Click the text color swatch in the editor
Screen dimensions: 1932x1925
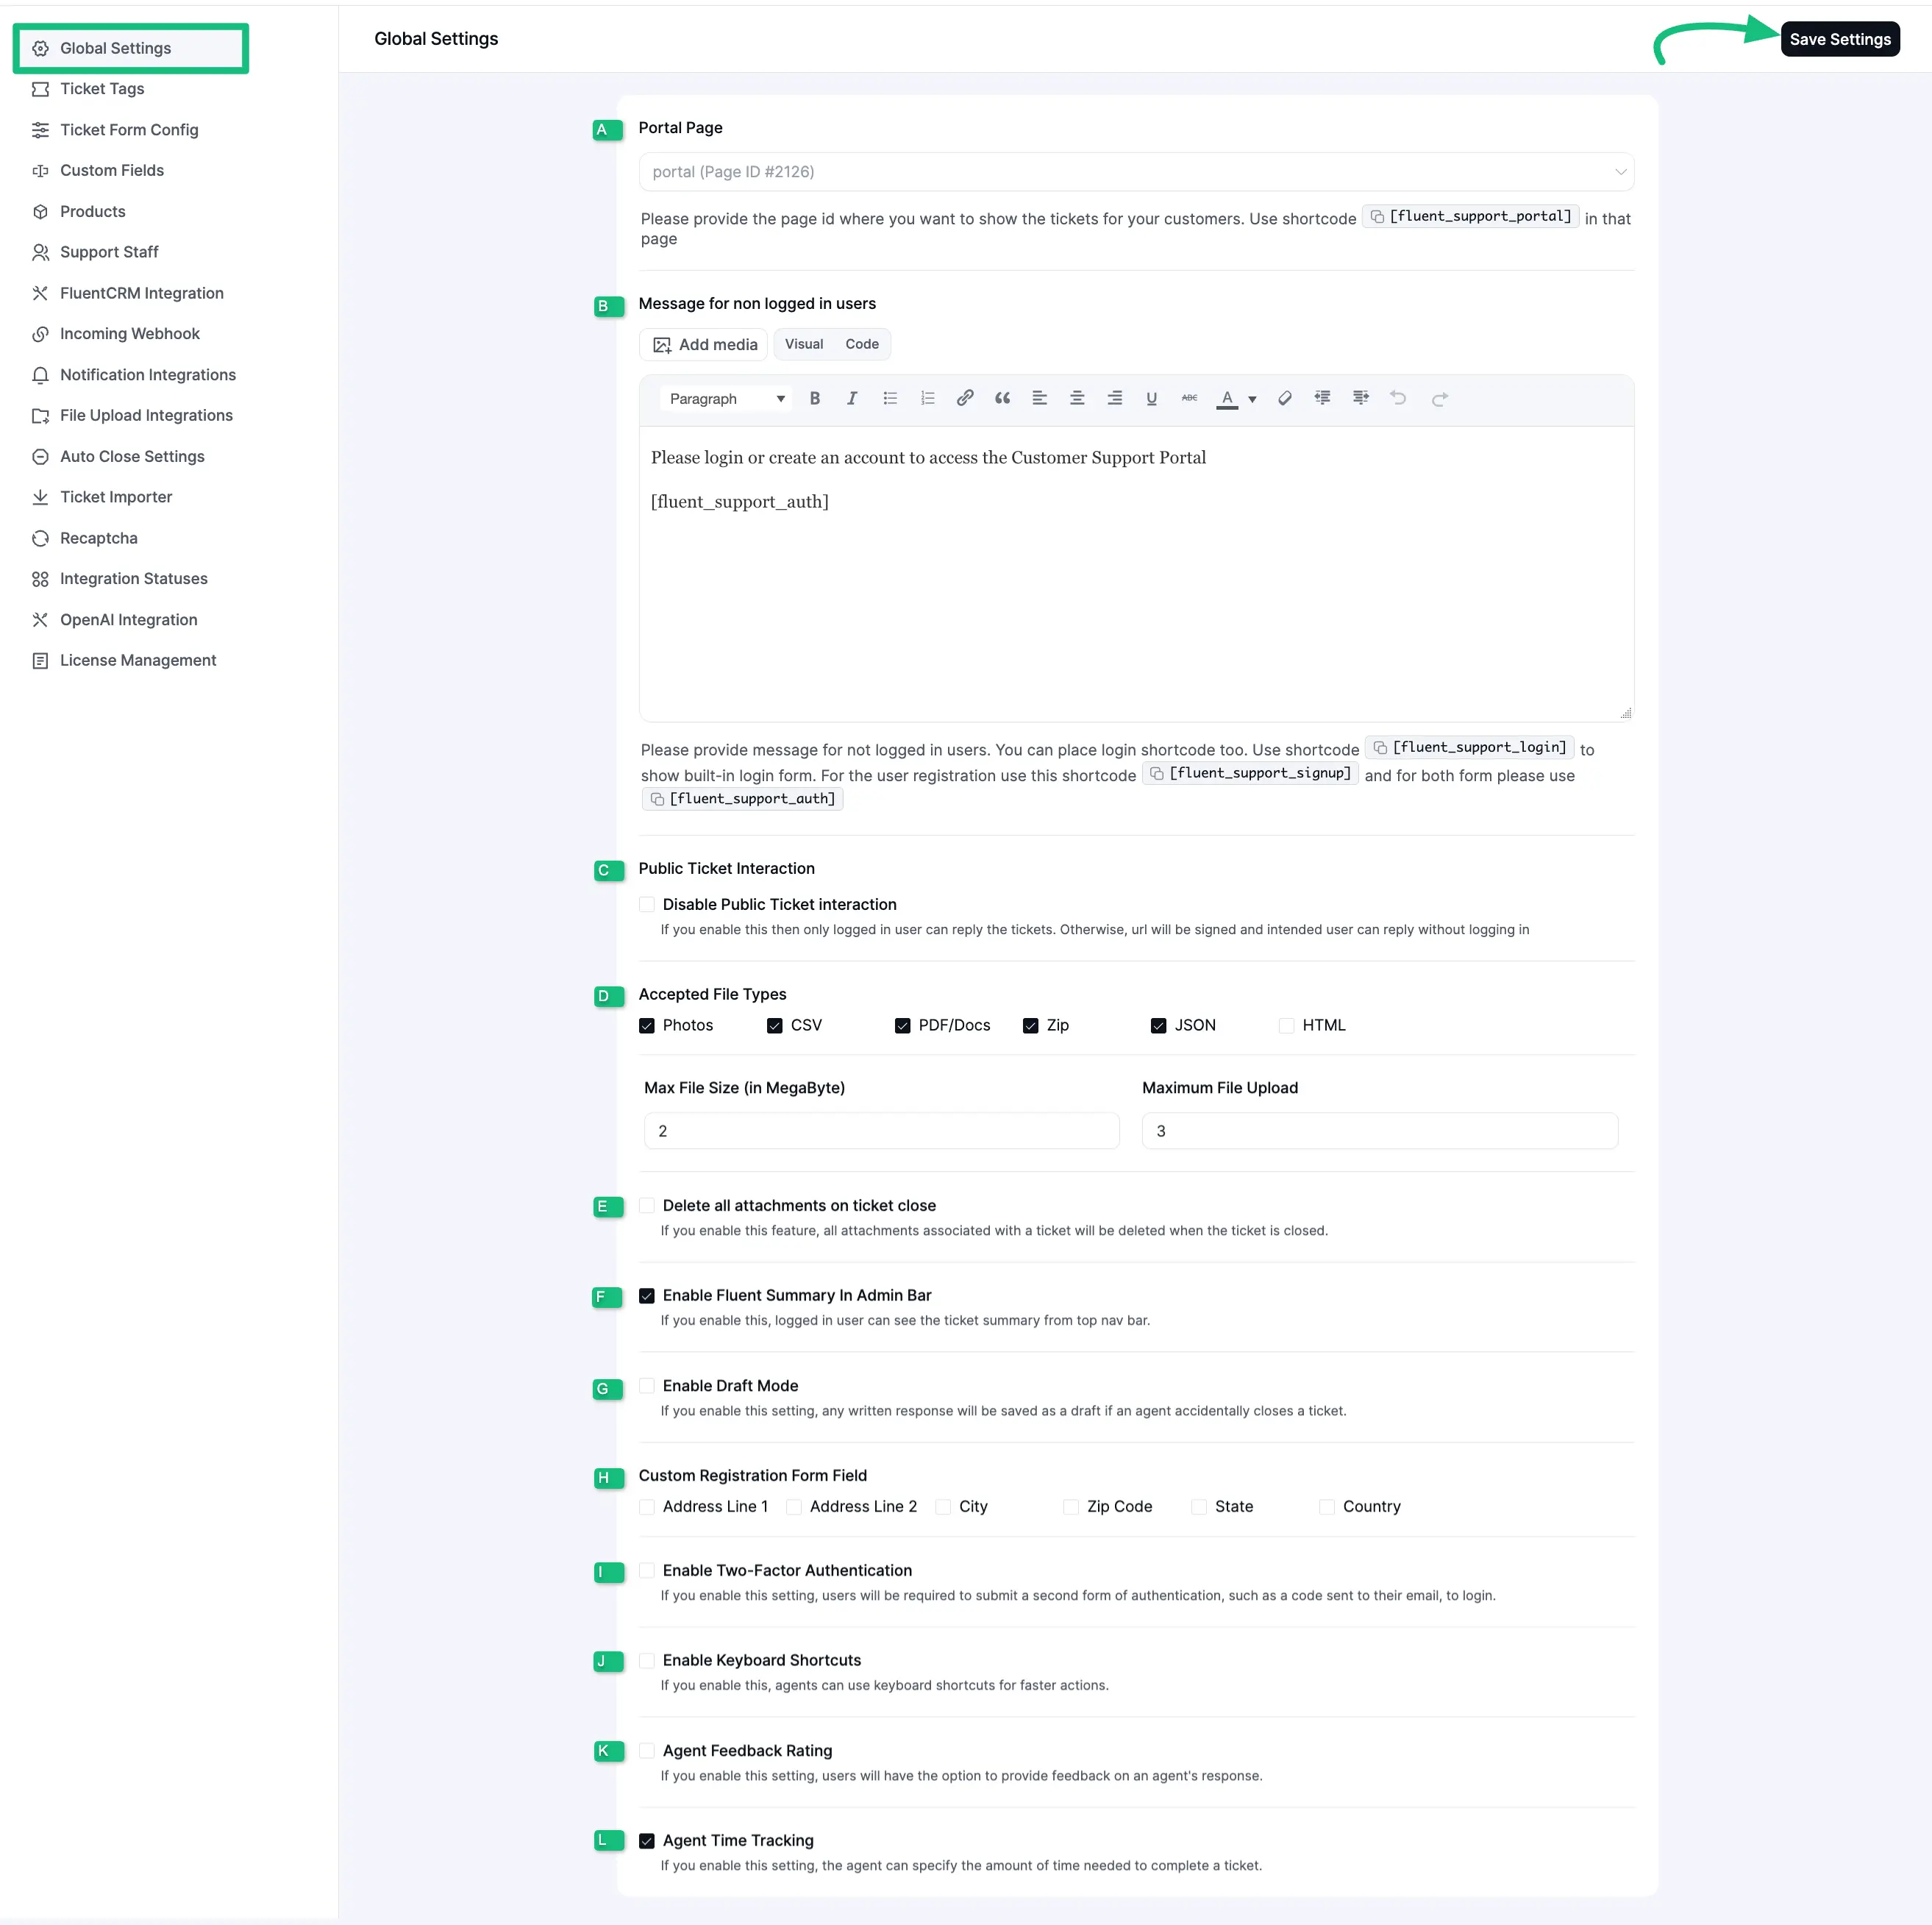(1228, 398)
